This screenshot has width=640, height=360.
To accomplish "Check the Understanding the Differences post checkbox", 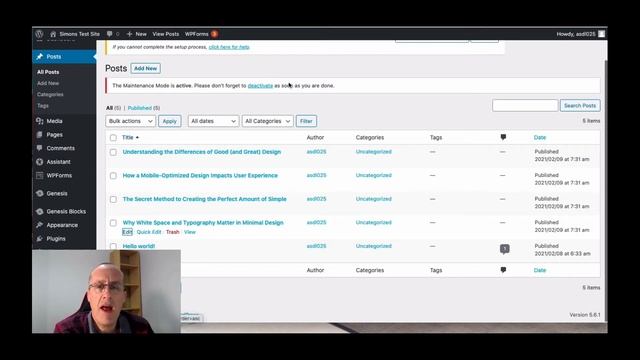I will [x=113, y=152].
